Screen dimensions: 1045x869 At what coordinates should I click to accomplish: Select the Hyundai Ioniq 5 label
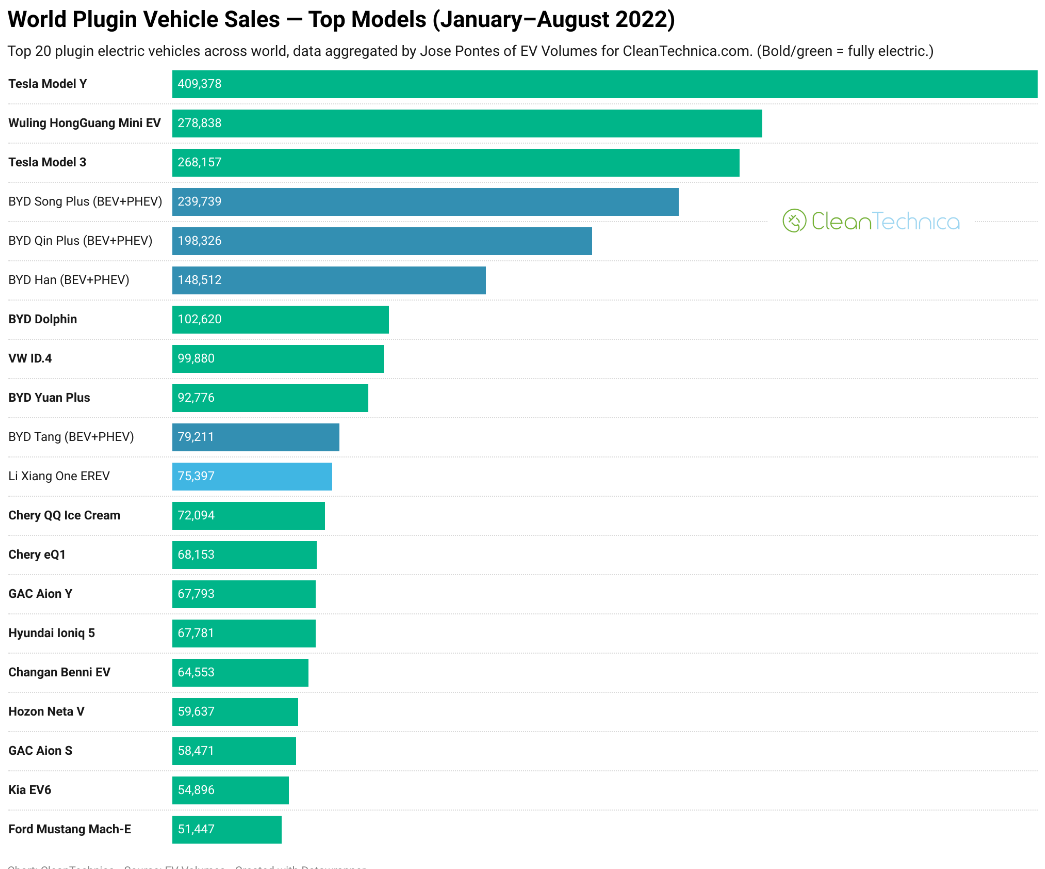[x=52, y=633]
